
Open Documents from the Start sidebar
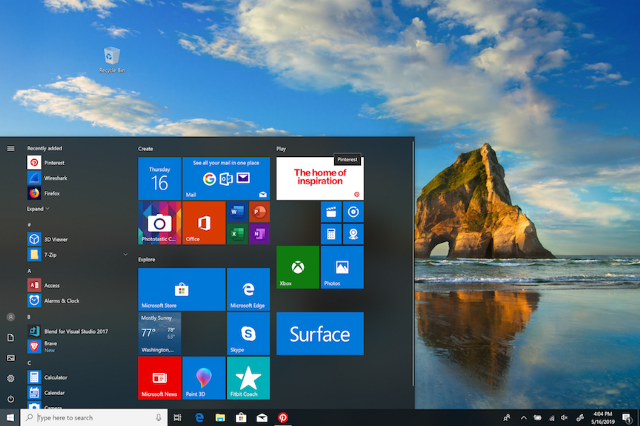click(x=11, y=337)
